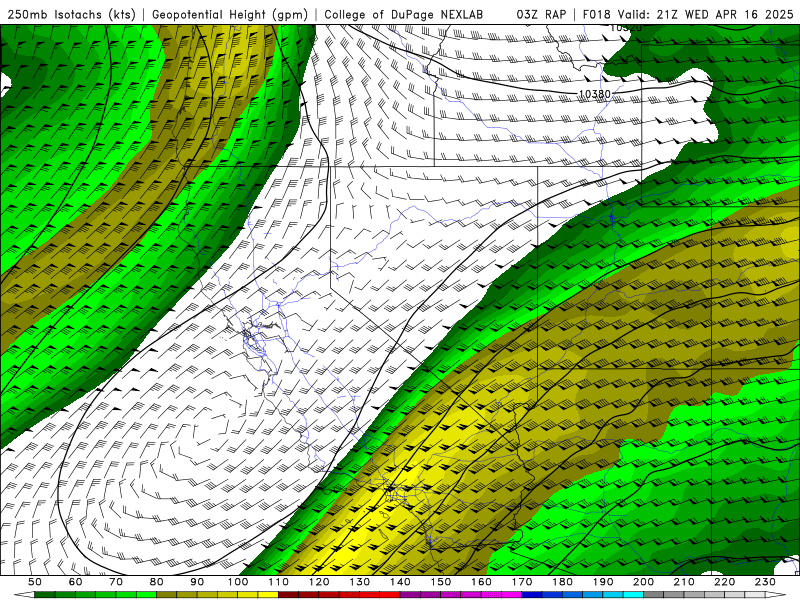Image resolution: width=800 pixels, height=600 pixels.
Task: Click the 90 value on the color scale
Action: pyautogui.click(x=197, y=582)
